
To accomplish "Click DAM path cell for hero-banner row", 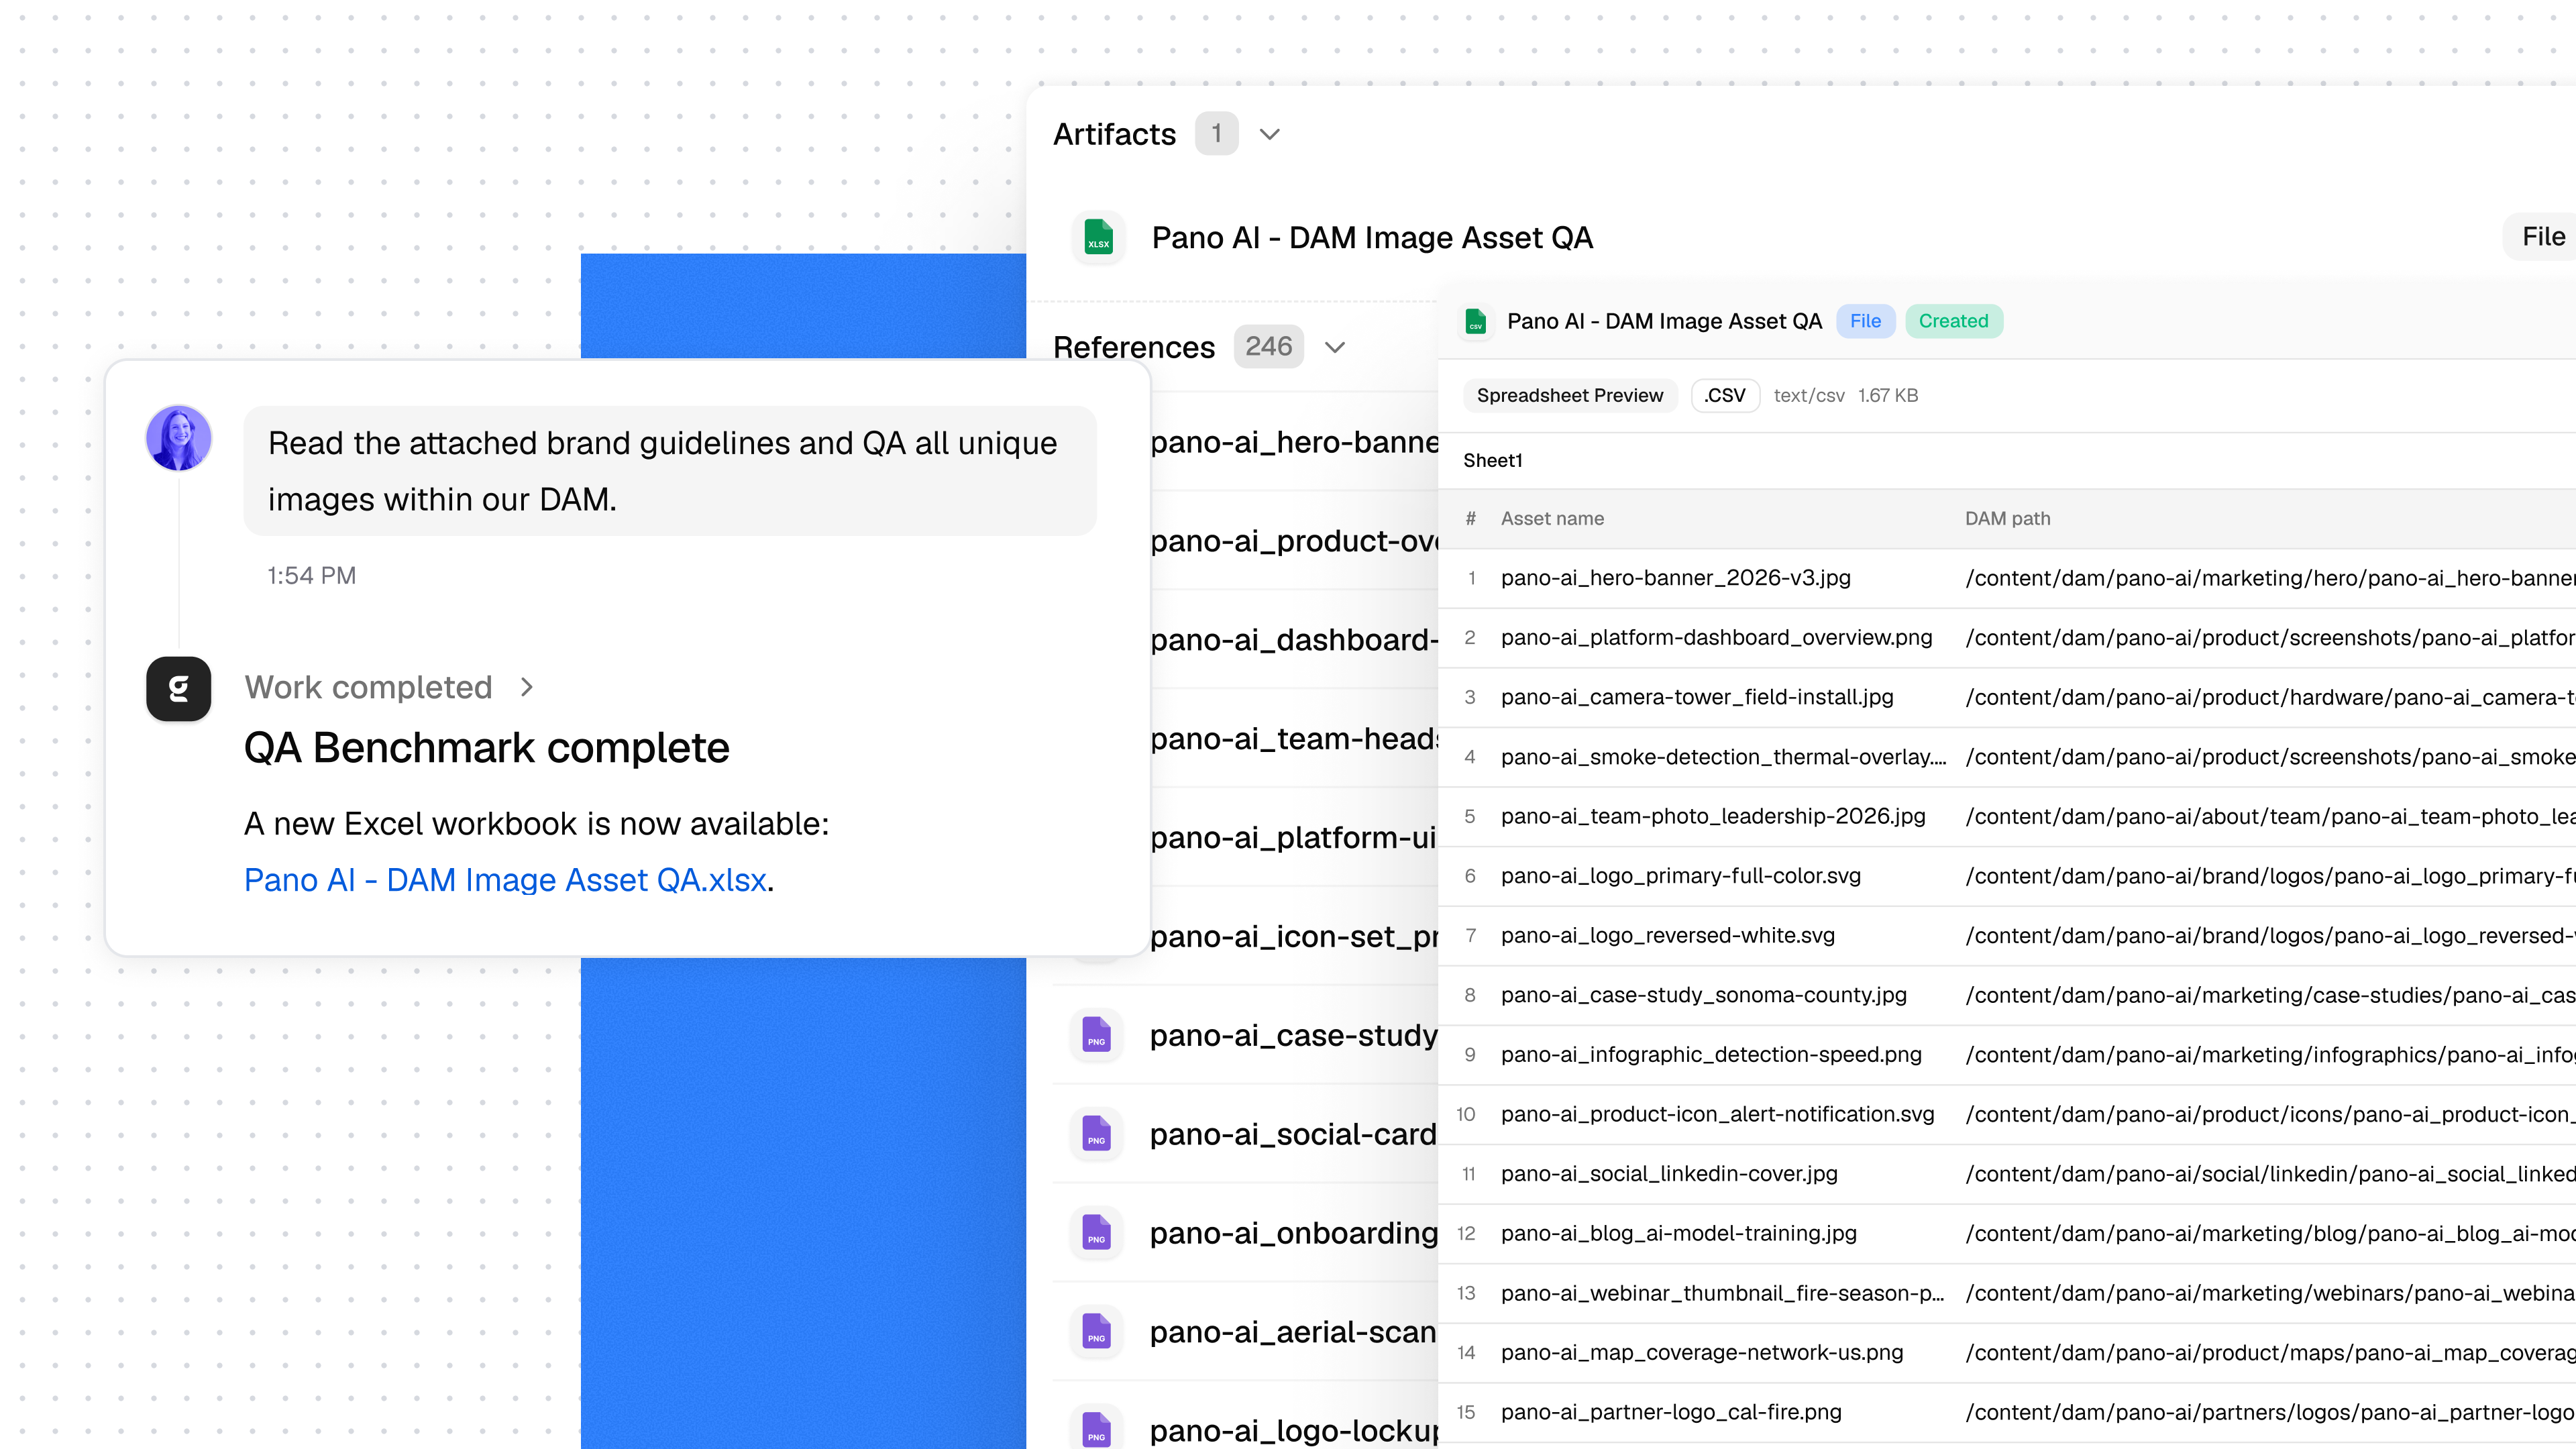I will (x=2270, y=578).
